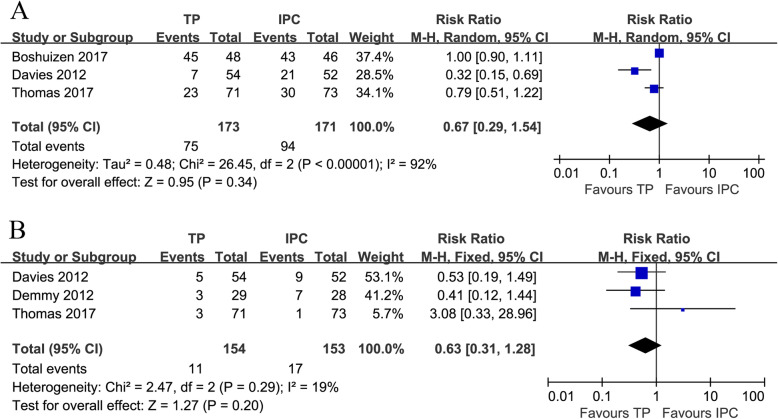Select the Demmy 2012 blue square marker
The width and height of the screenshot is (778, 419).
(635, 291)
